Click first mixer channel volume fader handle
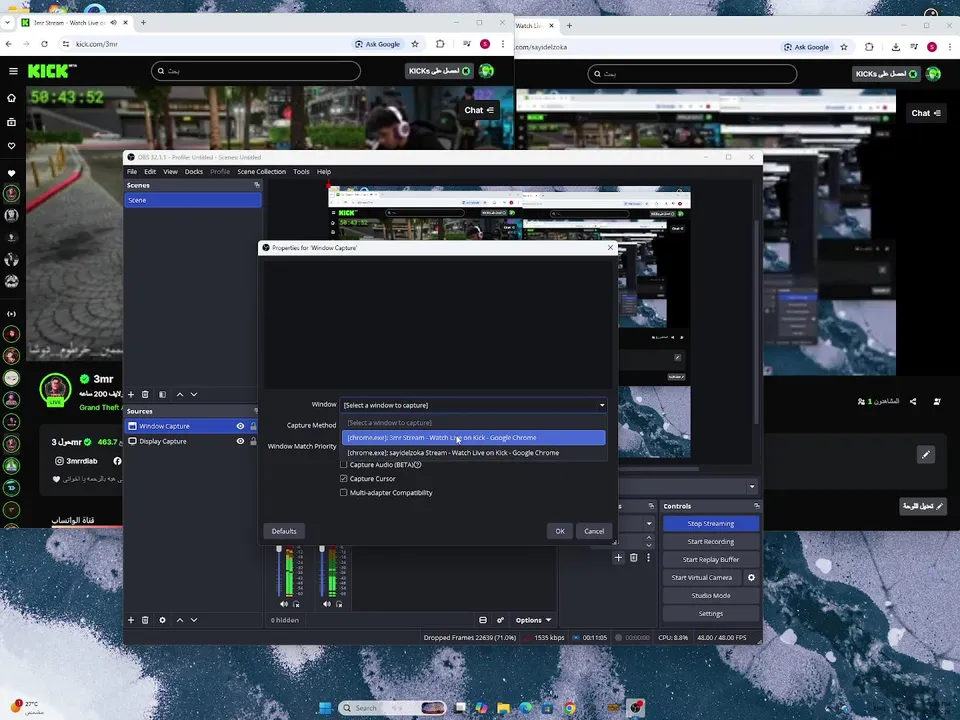The image size is (960, 720). (x=279, y=549)
